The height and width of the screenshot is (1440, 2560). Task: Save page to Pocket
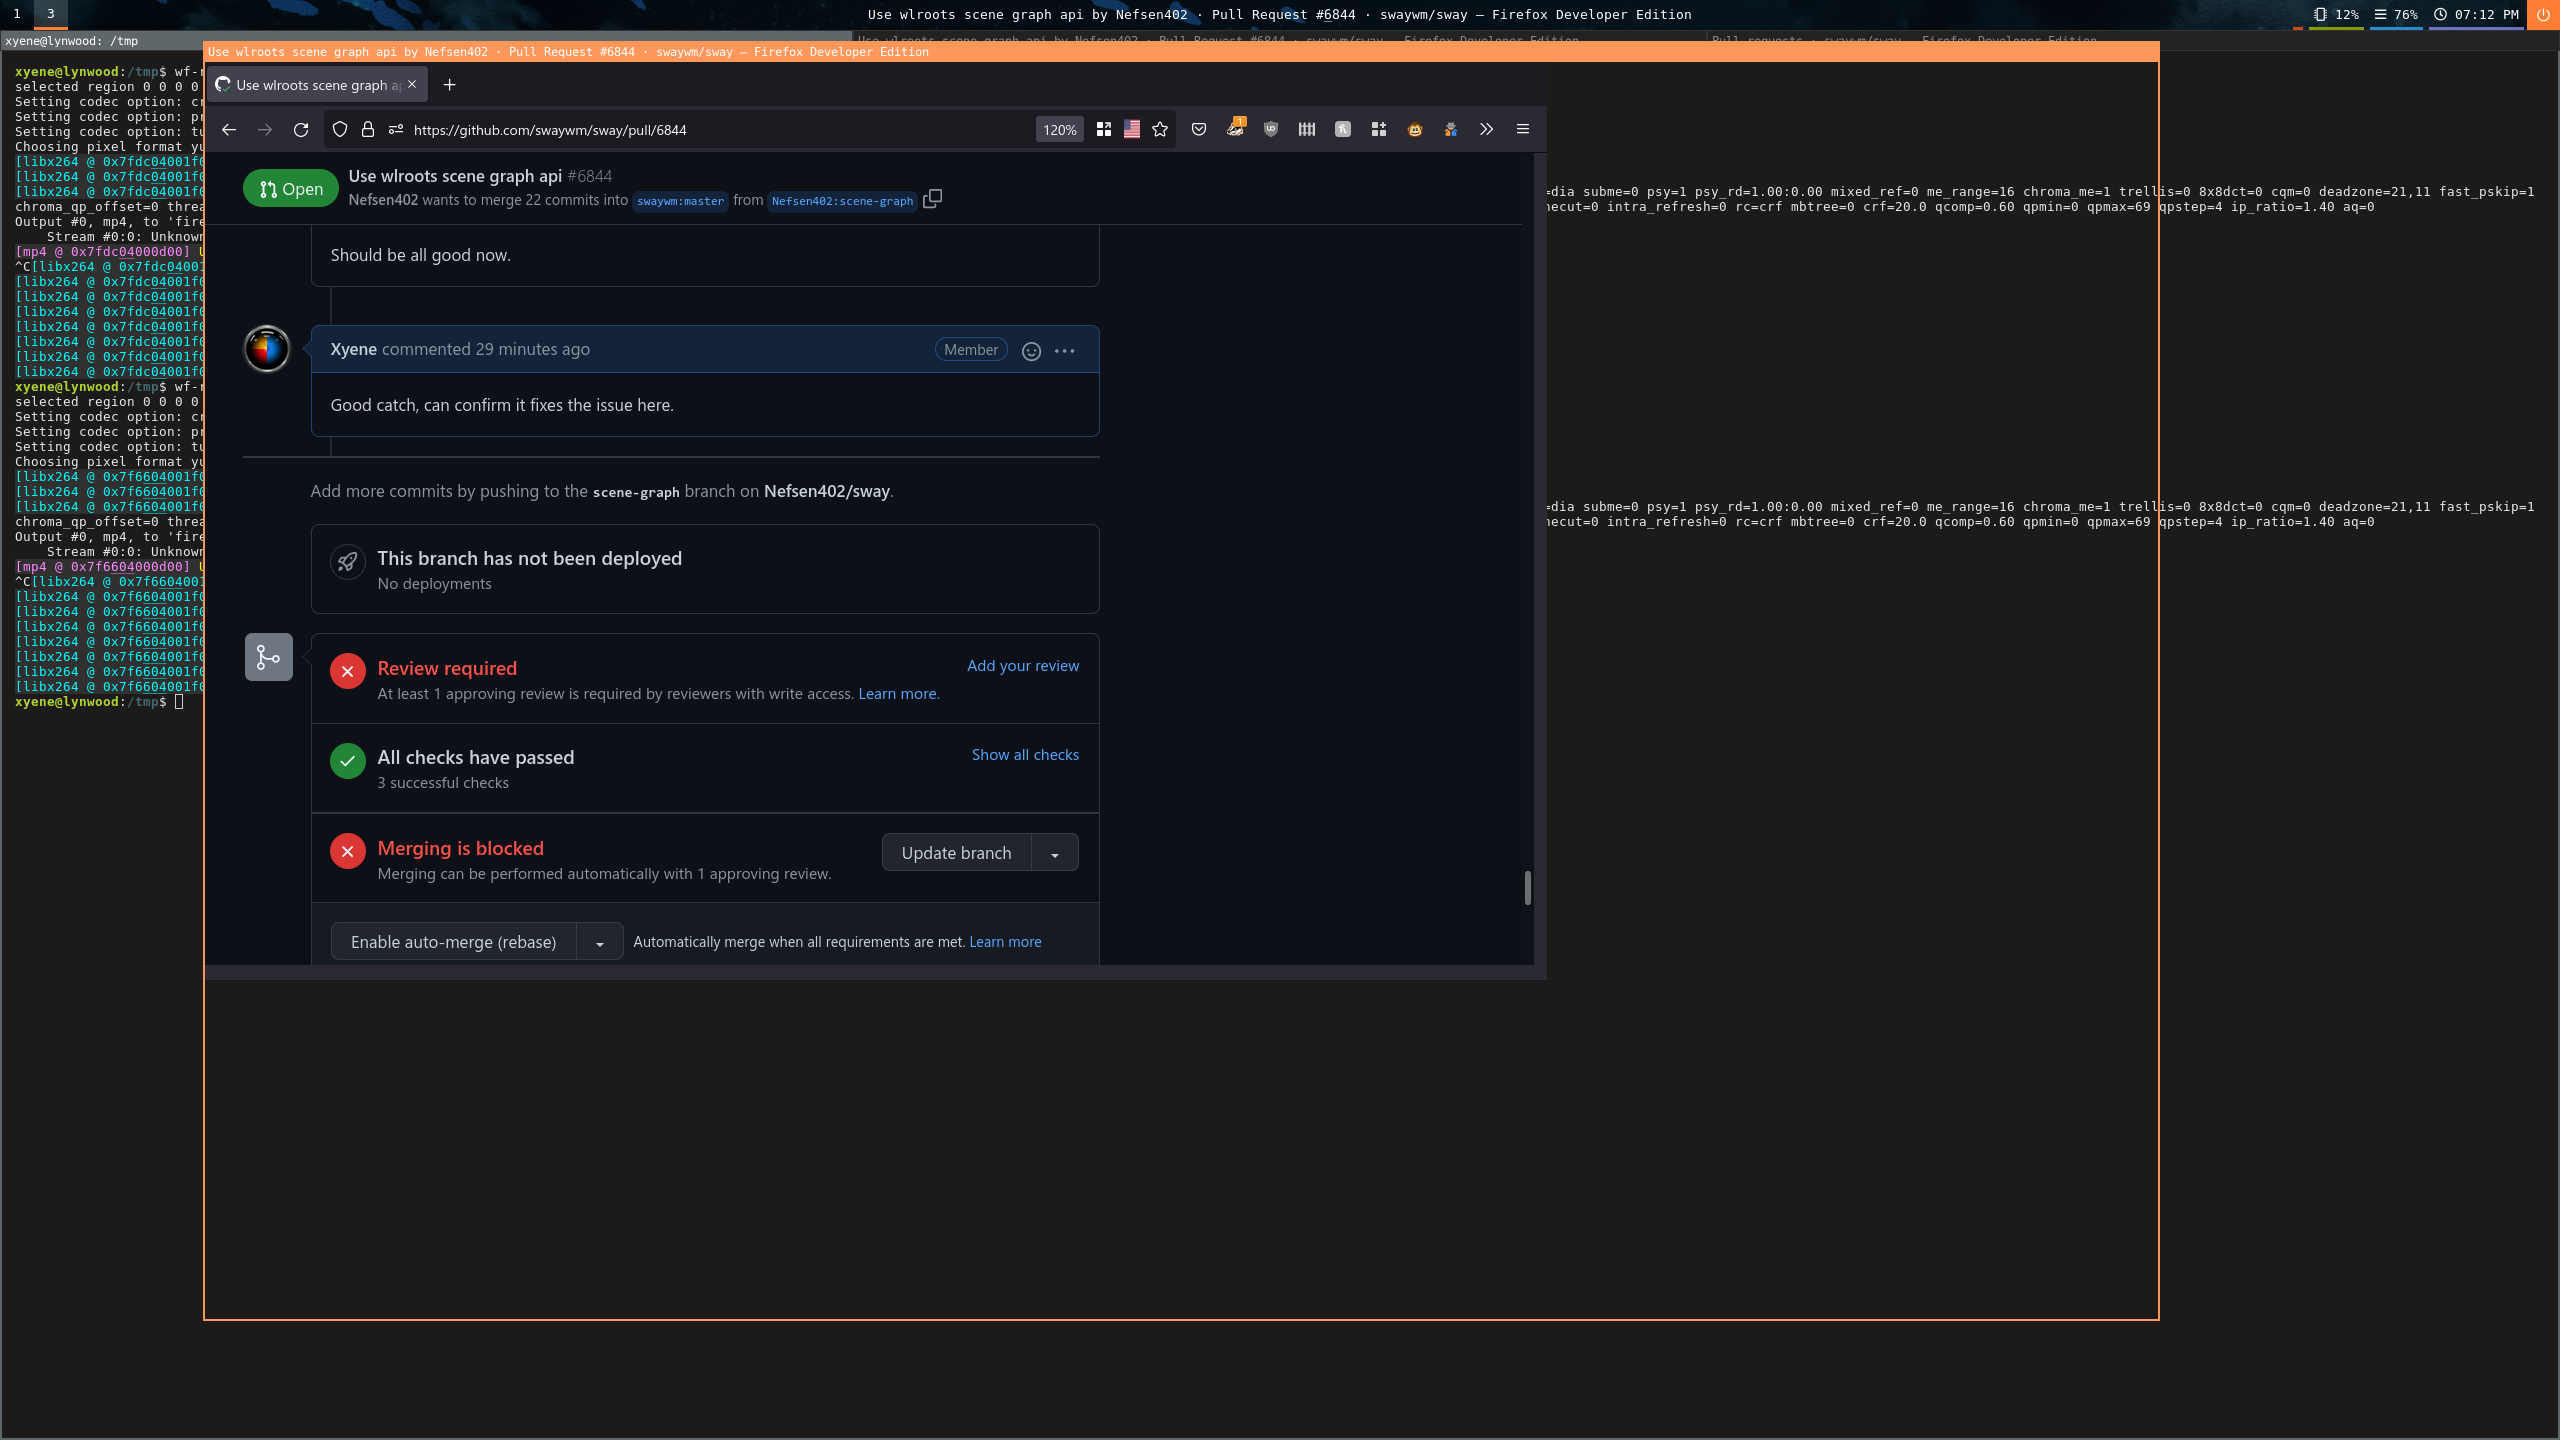(x=1199, y=129)
